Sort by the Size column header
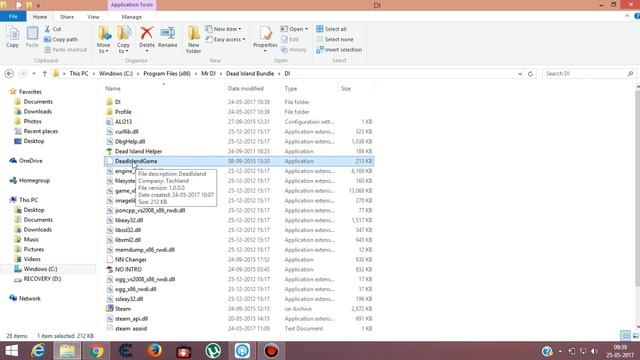Image resolution: width=640 pixels, height=360 pixels. pos(346,89)
